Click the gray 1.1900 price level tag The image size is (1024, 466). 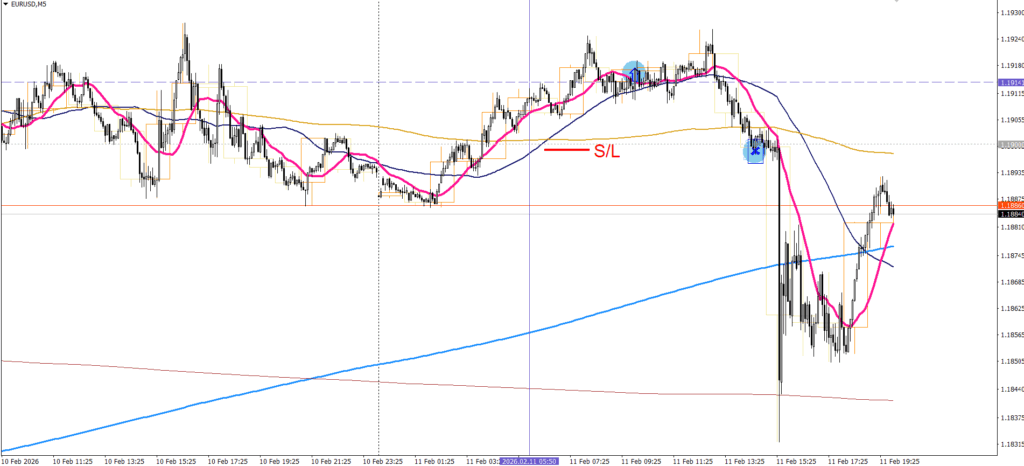[1010, 144]
